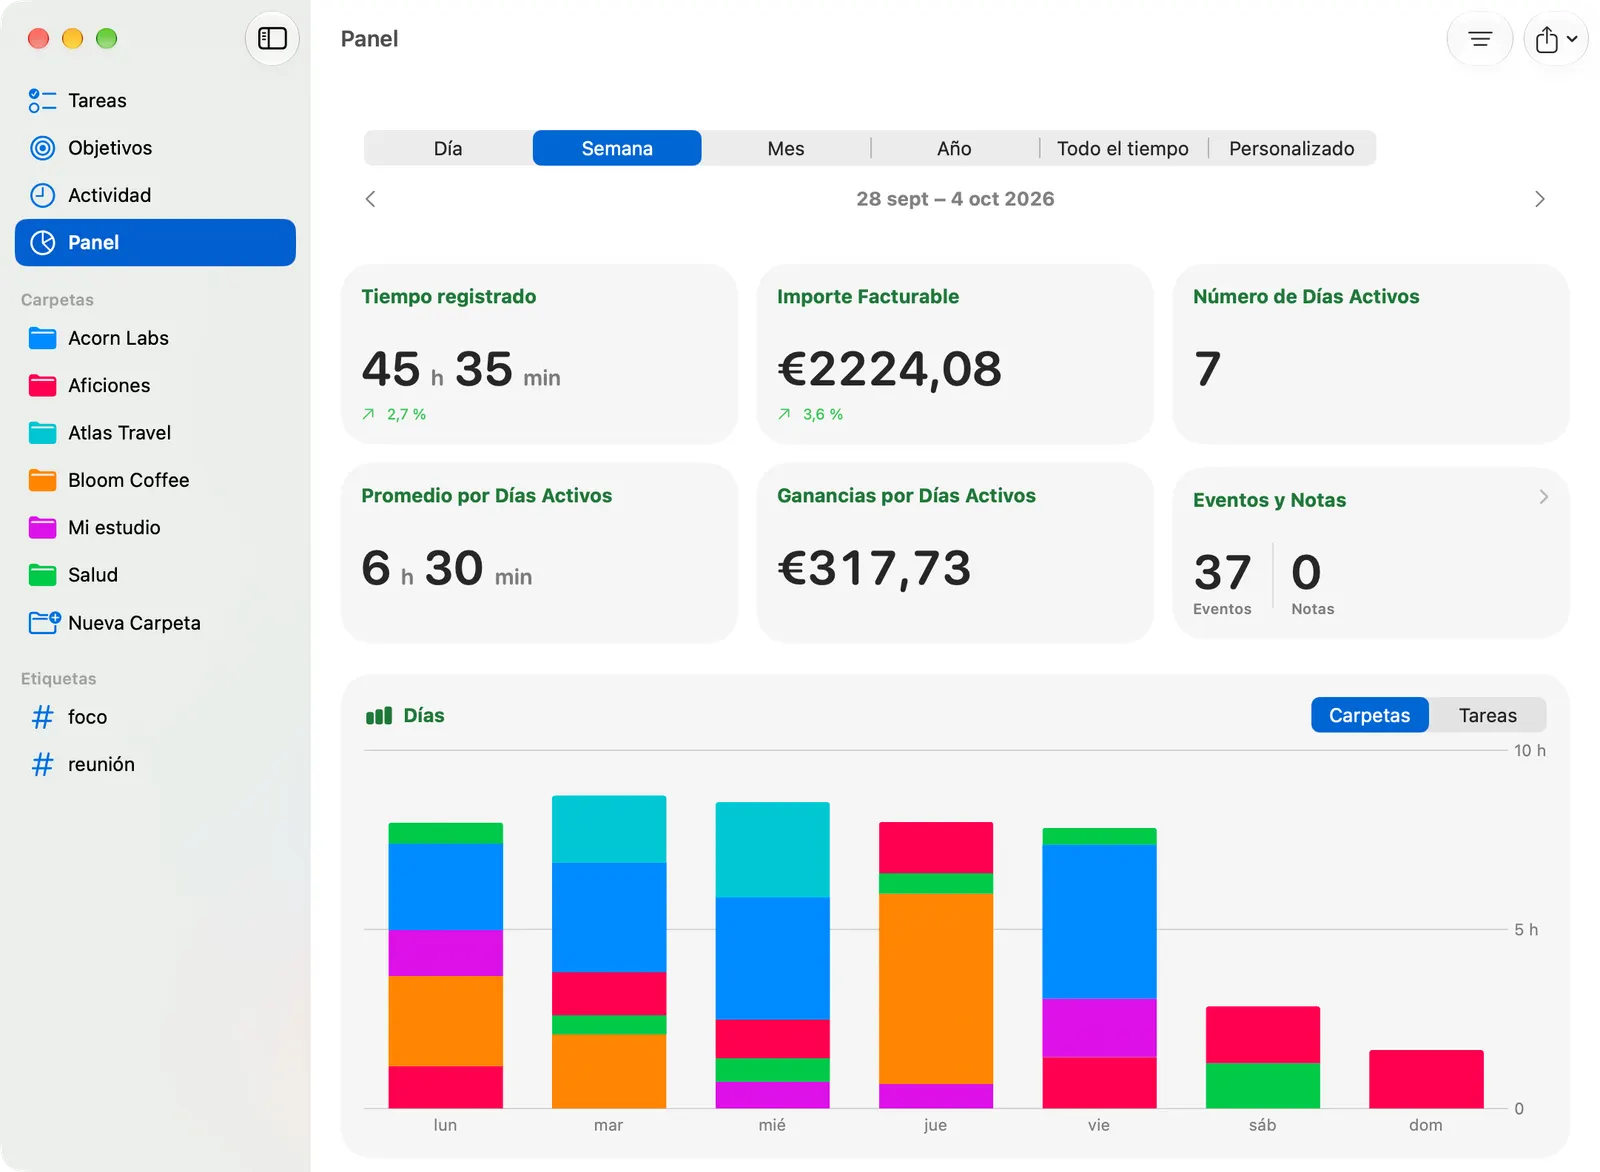Screen dimensions: 1600x1172
Task: Click the Panel pie chart icon
Action: (x=42, y=243)
